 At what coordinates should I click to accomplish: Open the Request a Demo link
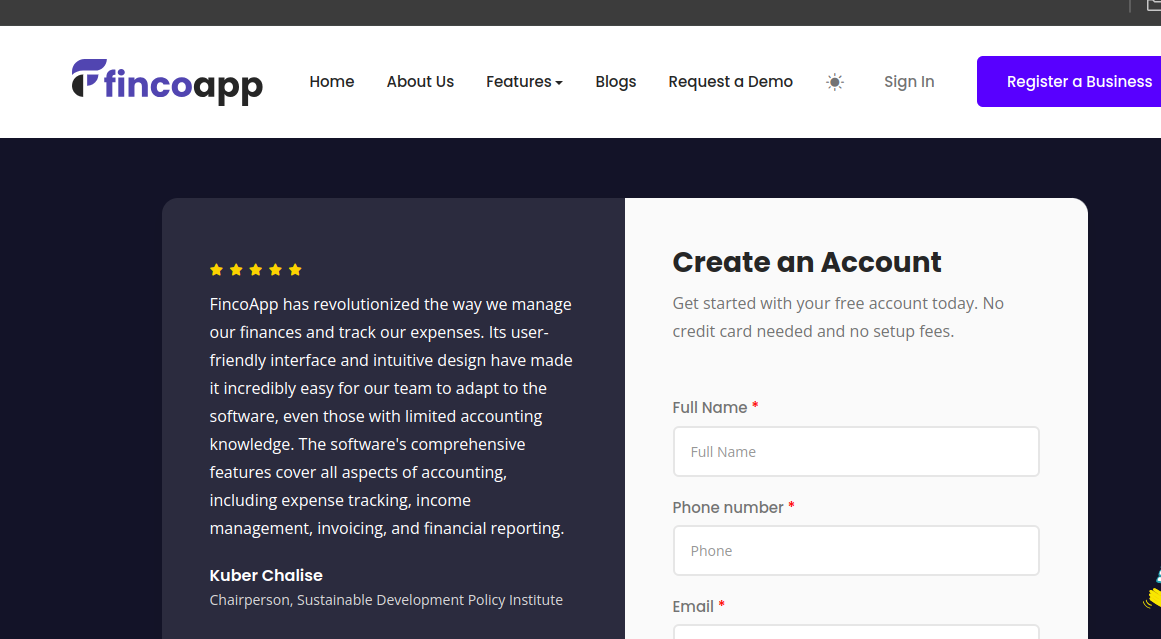[x=730, y=82]
